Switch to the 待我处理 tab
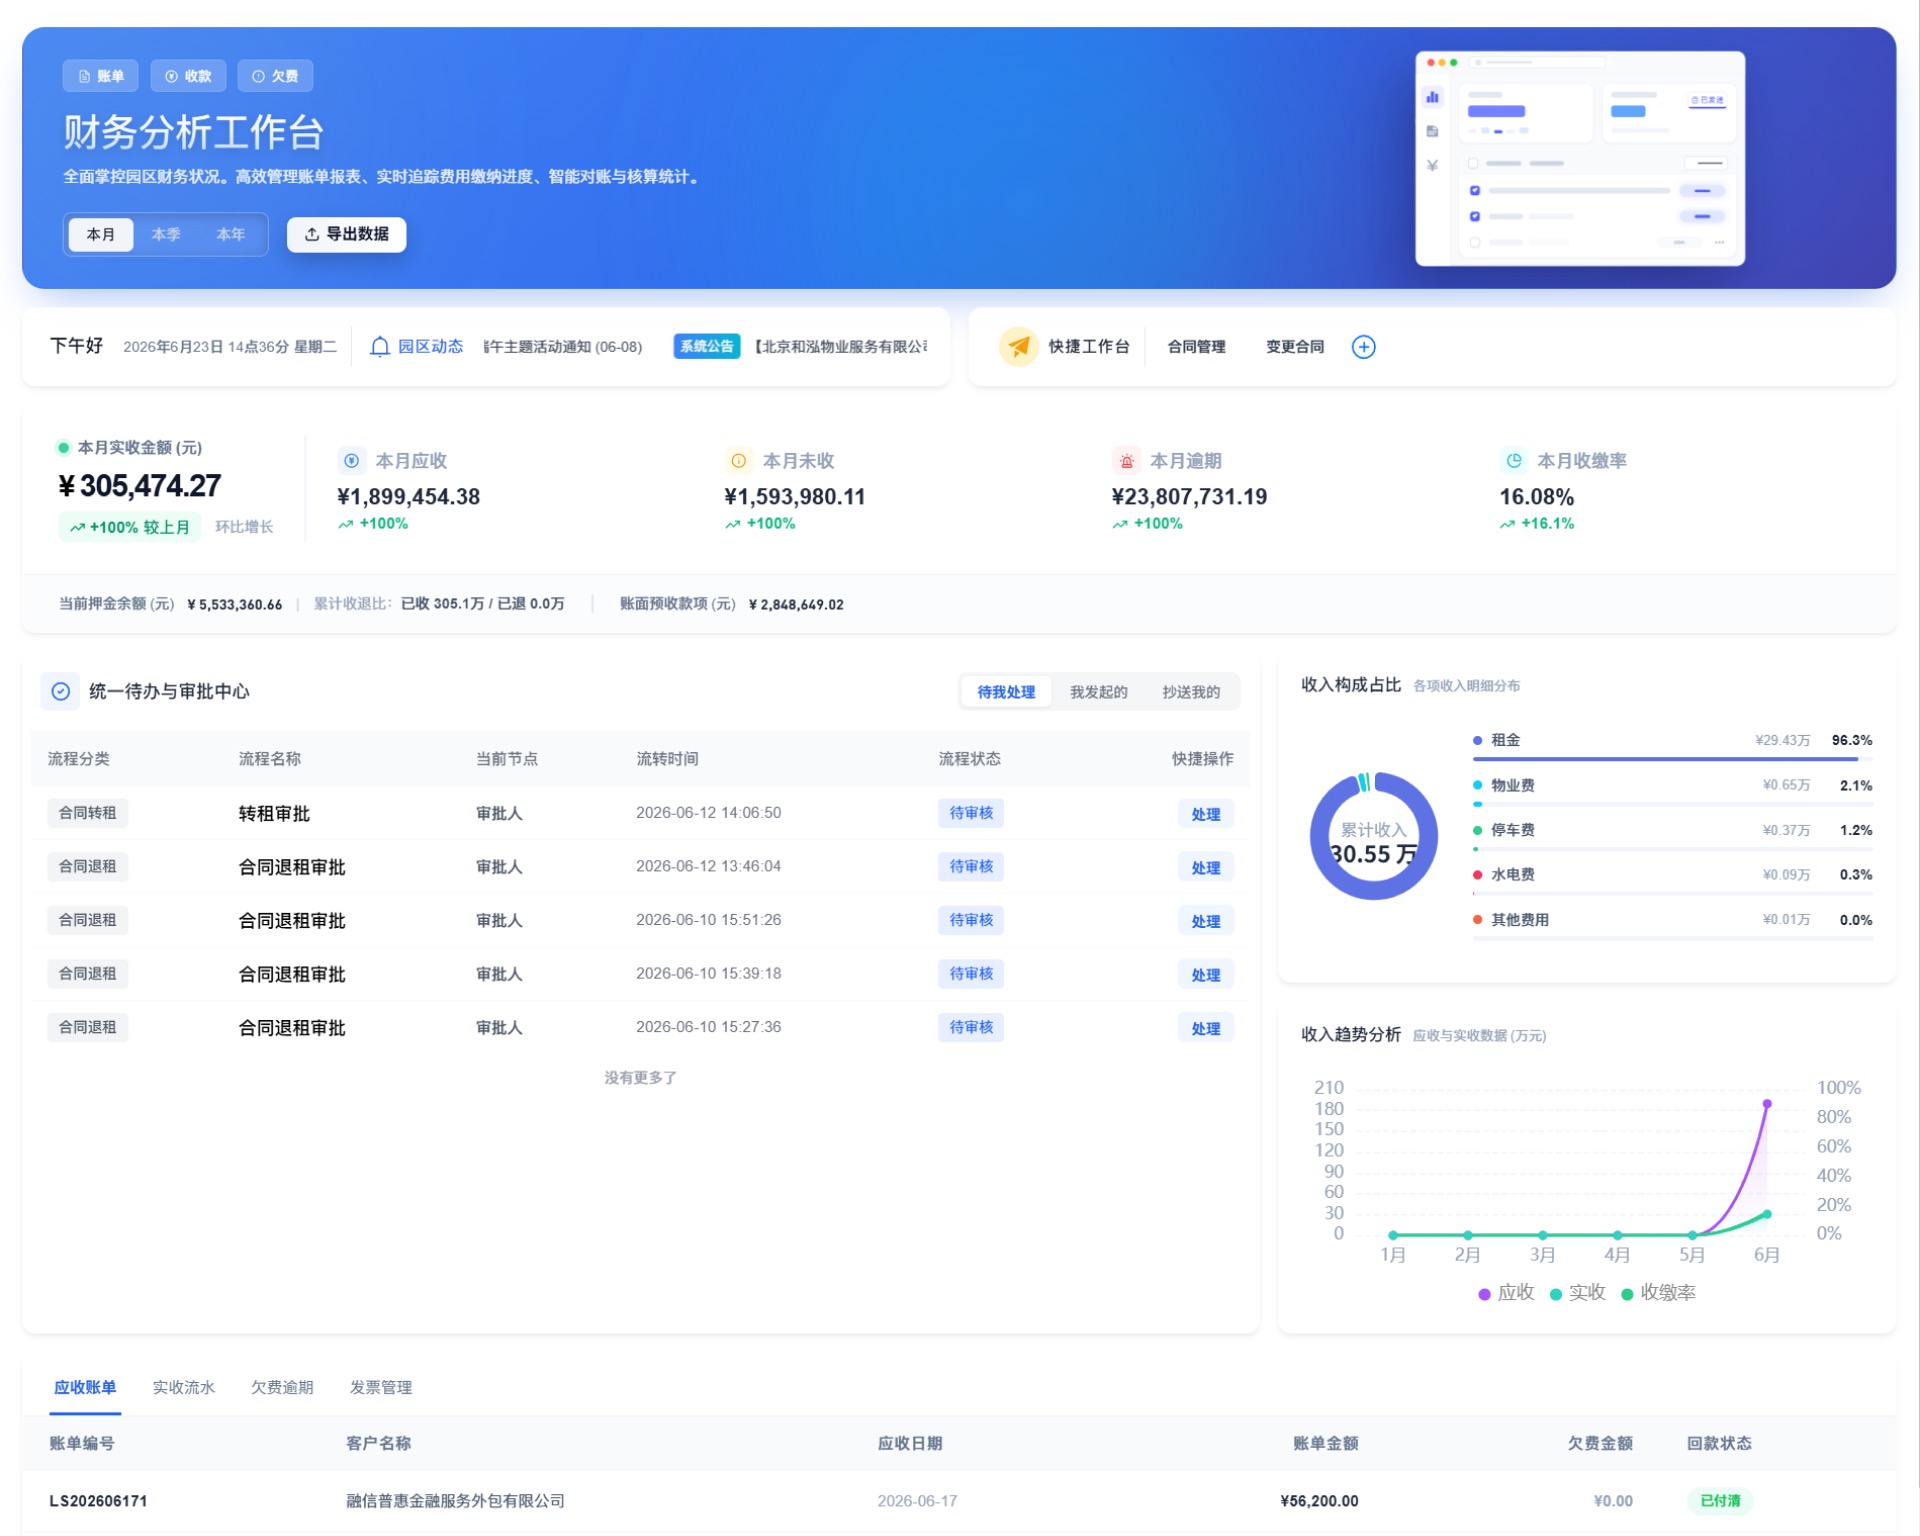This screenshot has height=1536, width=1920. tap(1006, 692)
